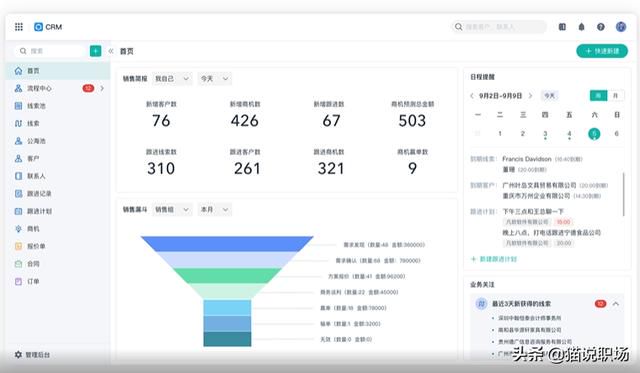The image size is (640, 373).
Task: Open 客户 in sidebar
Action: pos(58,158)
